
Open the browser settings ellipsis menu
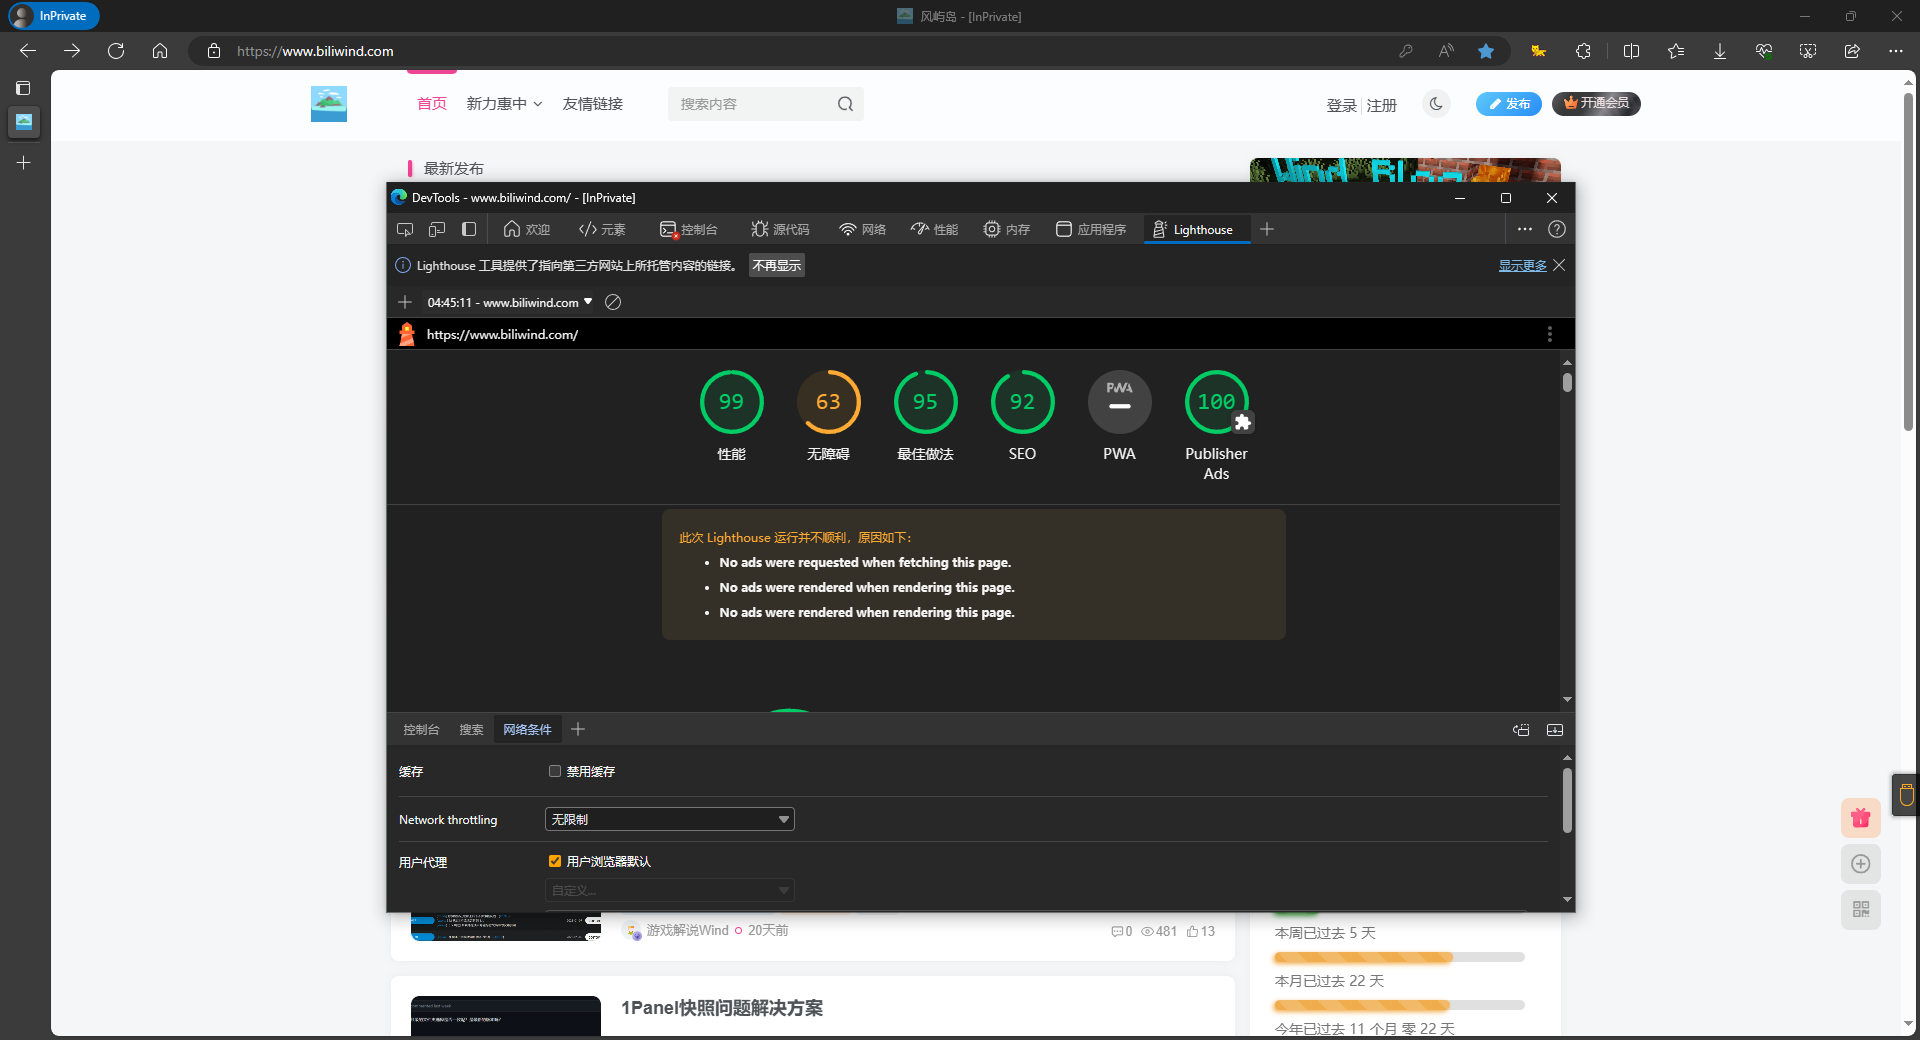pyautogui.click(x=1896, y=51)
